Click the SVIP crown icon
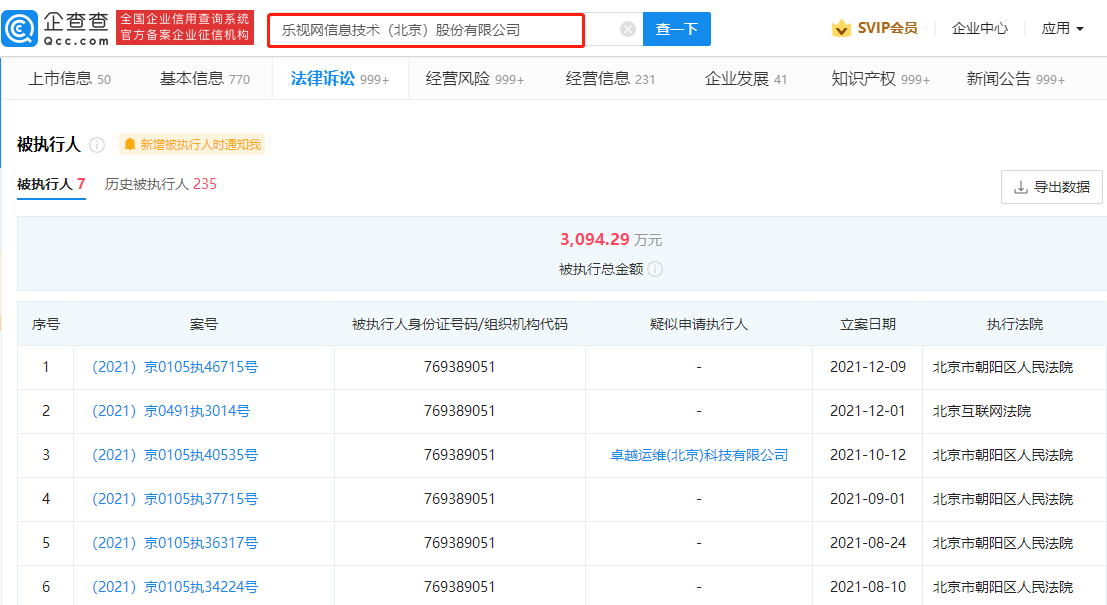The image size is (1107, 605). 841,29
